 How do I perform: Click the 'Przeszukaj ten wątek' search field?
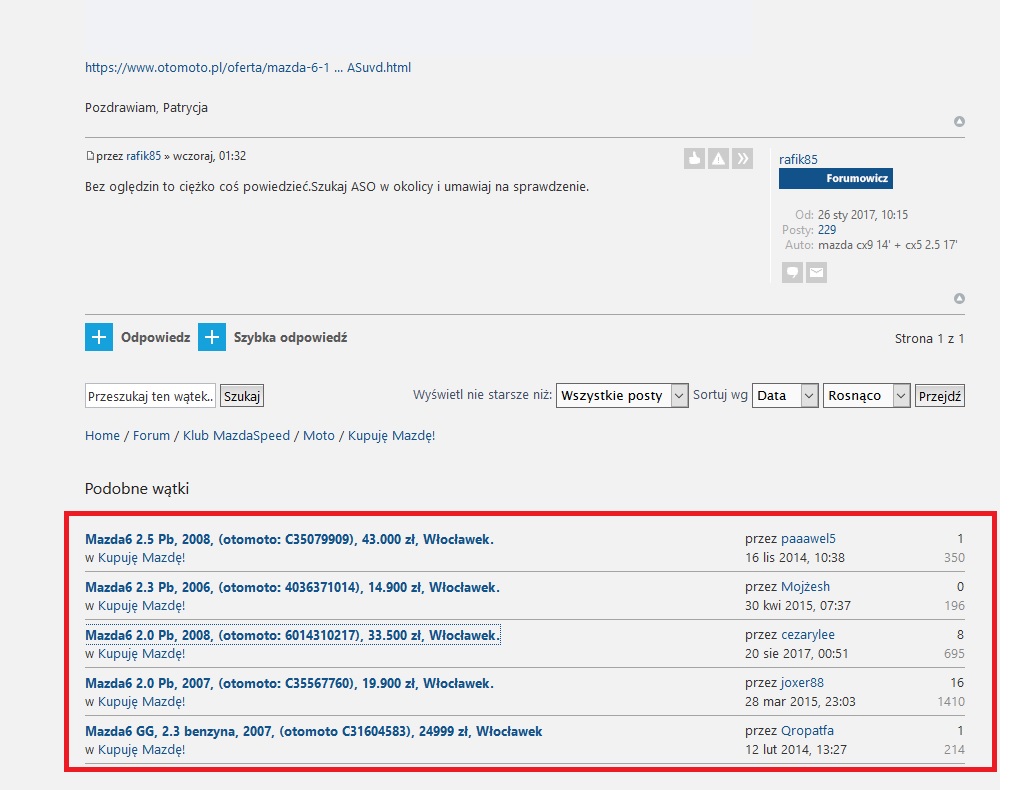coord(151,396)
